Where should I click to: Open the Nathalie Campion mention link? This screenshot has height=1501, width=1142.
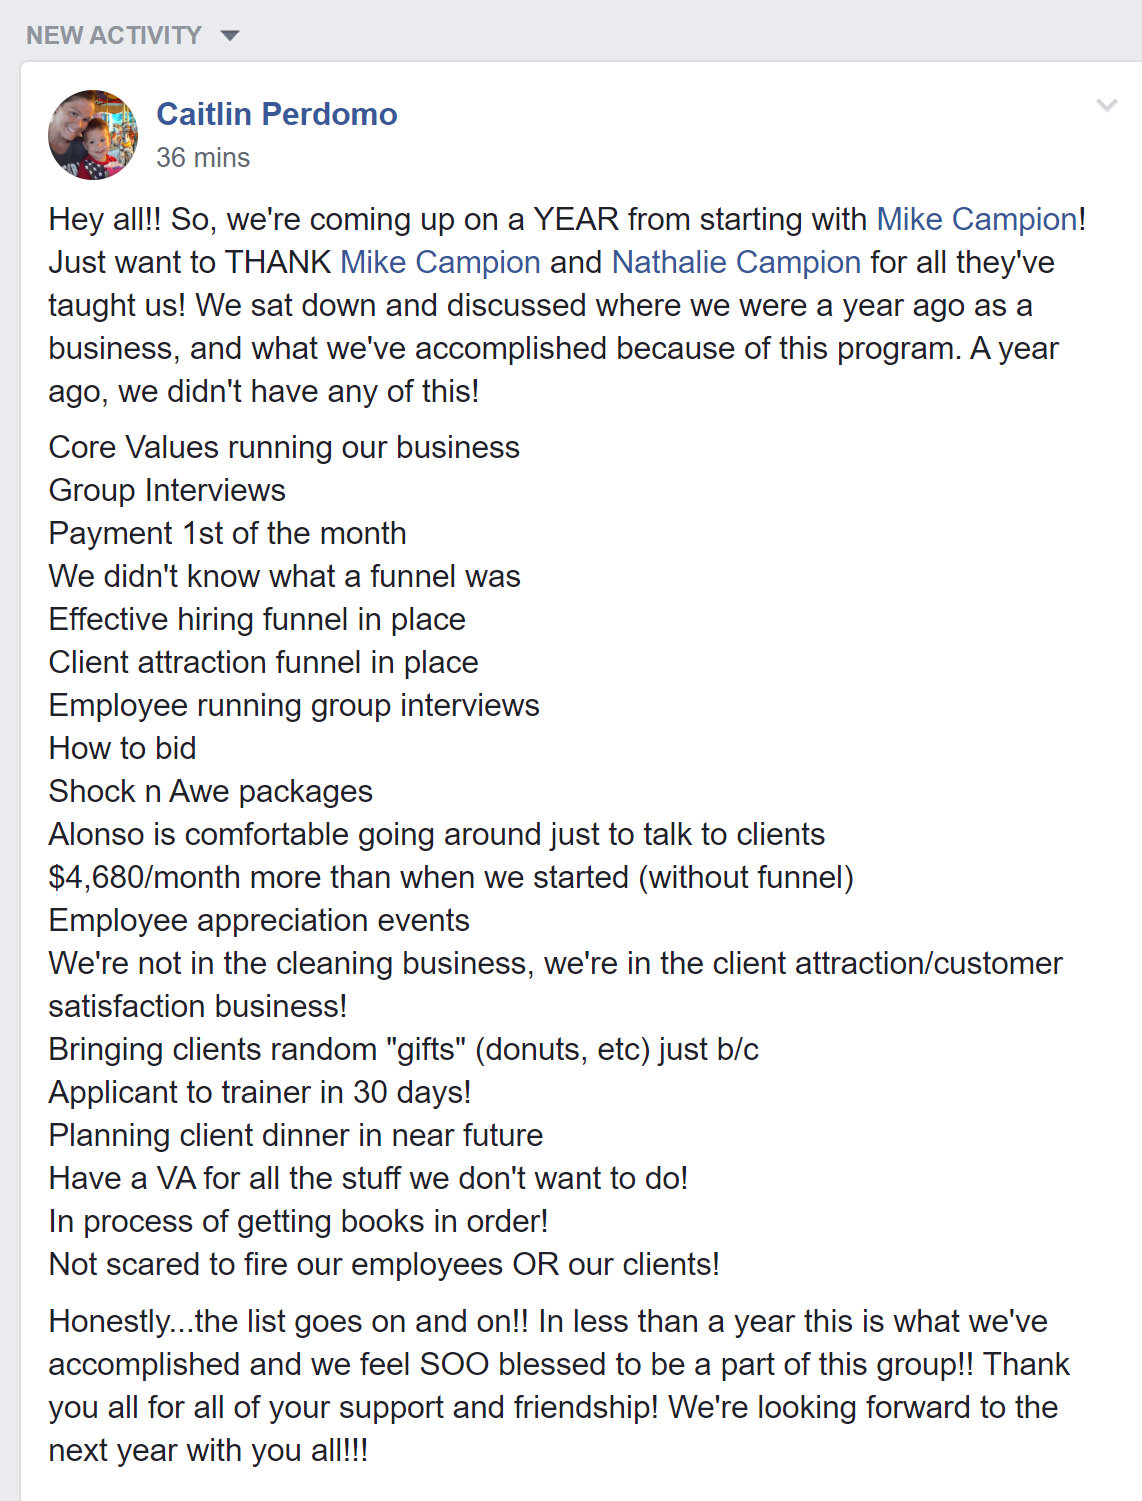tap(736, 262)
